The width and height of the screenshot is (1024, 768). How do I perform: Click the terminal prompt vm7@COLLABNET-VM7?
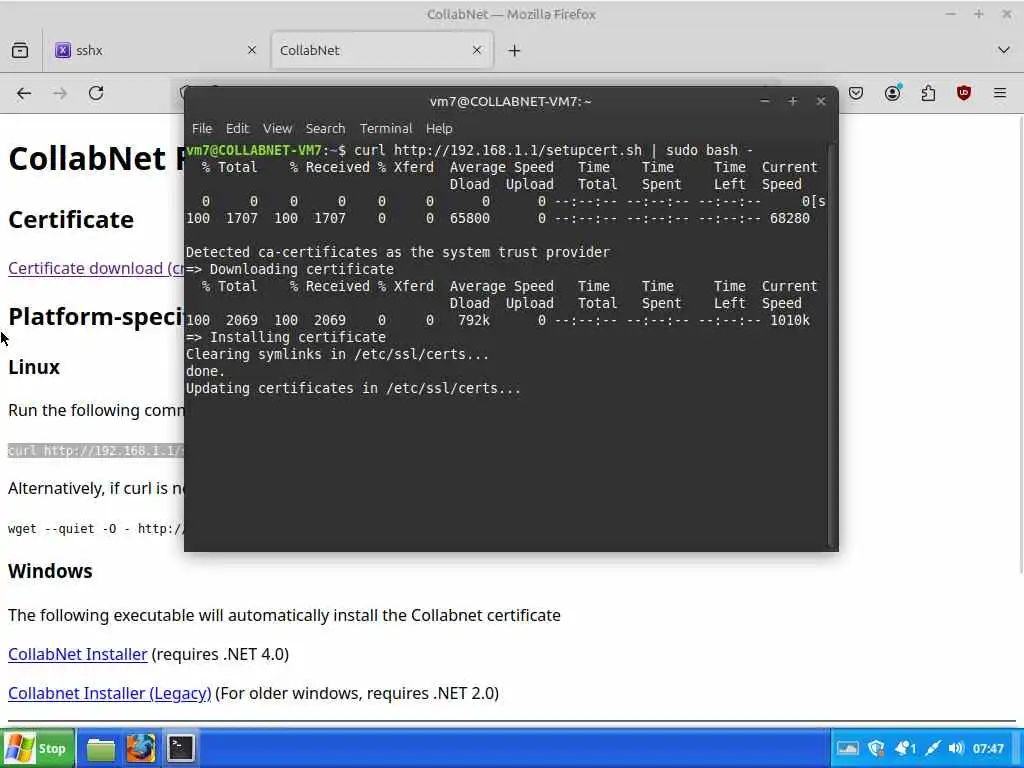(254, 150)
